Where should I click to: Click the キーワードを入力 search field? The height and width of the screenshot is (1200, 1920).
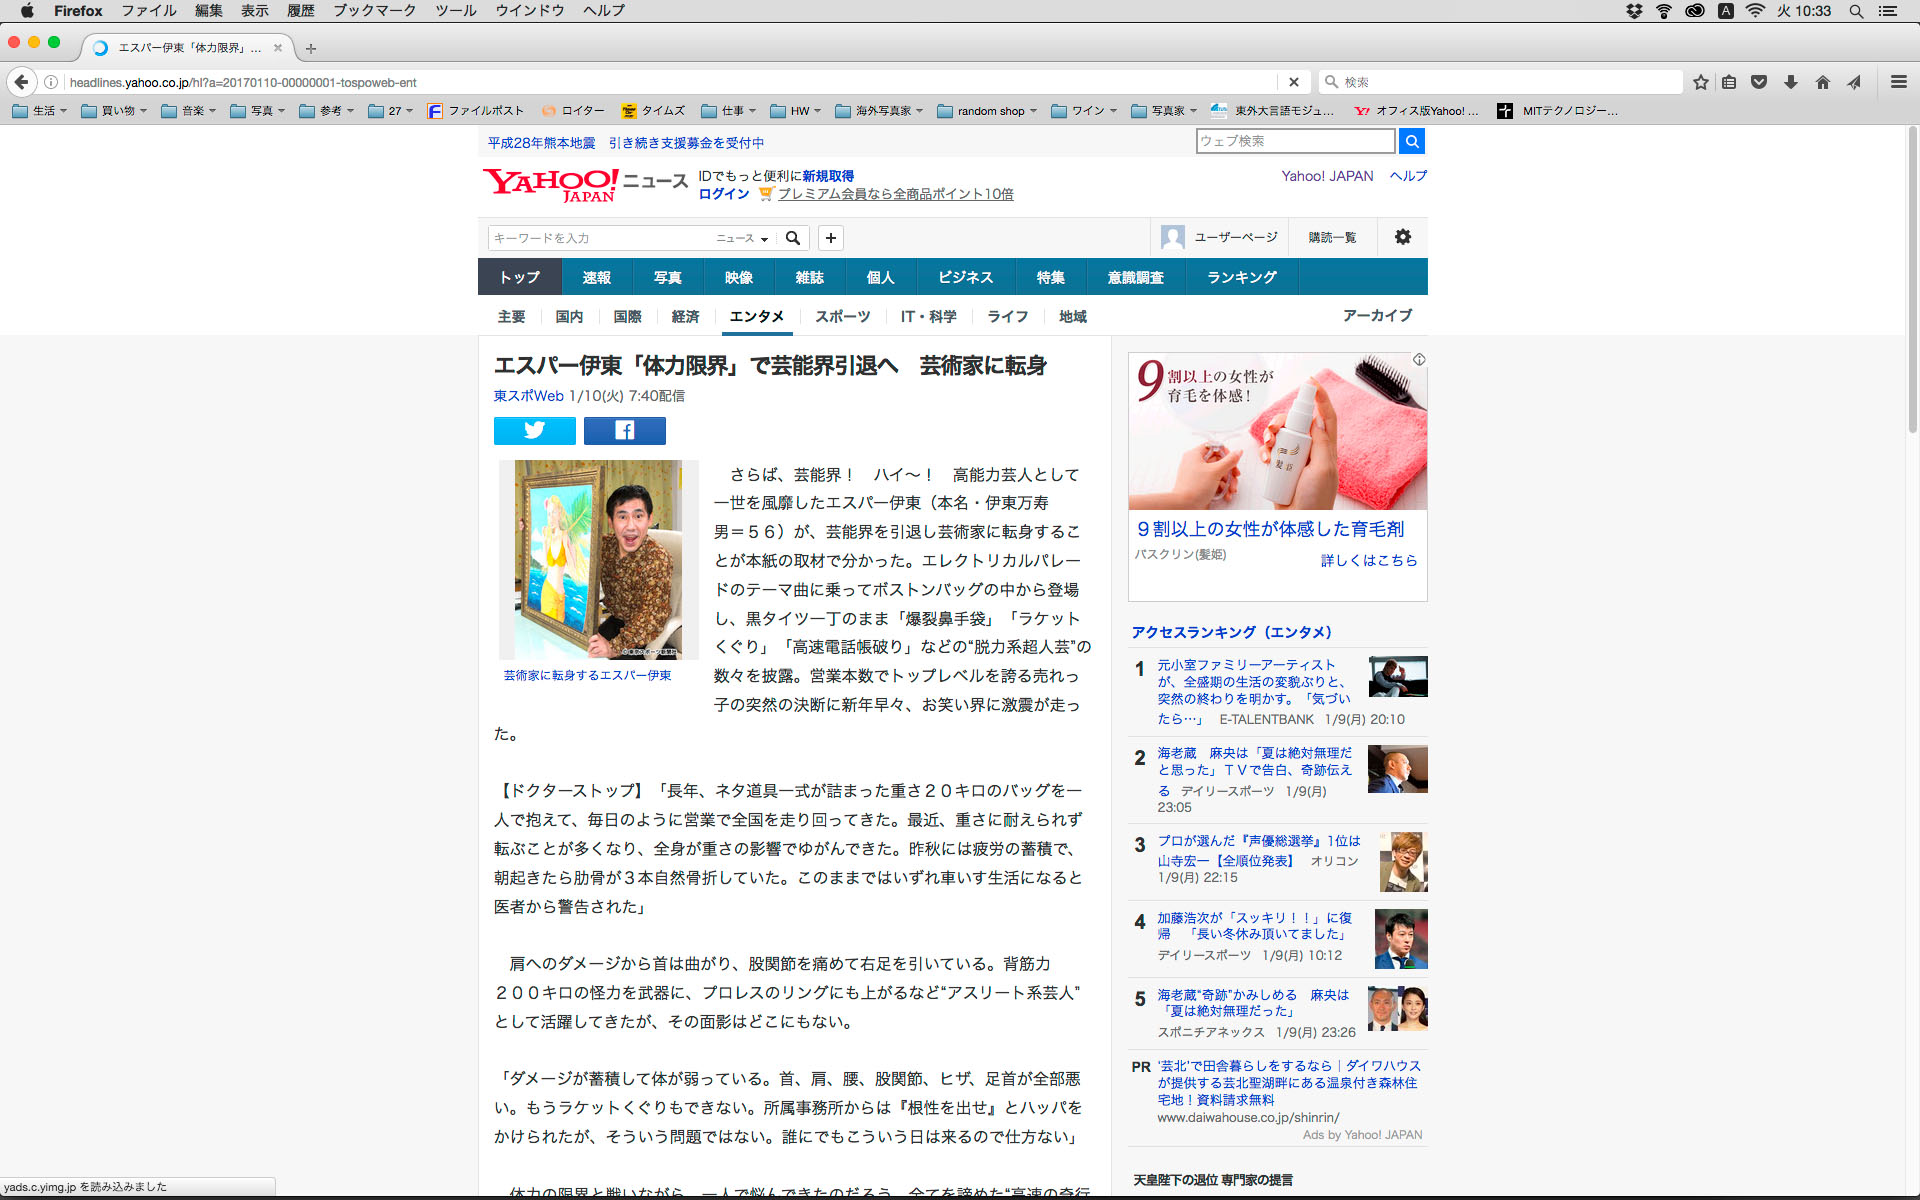coord(600,238)
